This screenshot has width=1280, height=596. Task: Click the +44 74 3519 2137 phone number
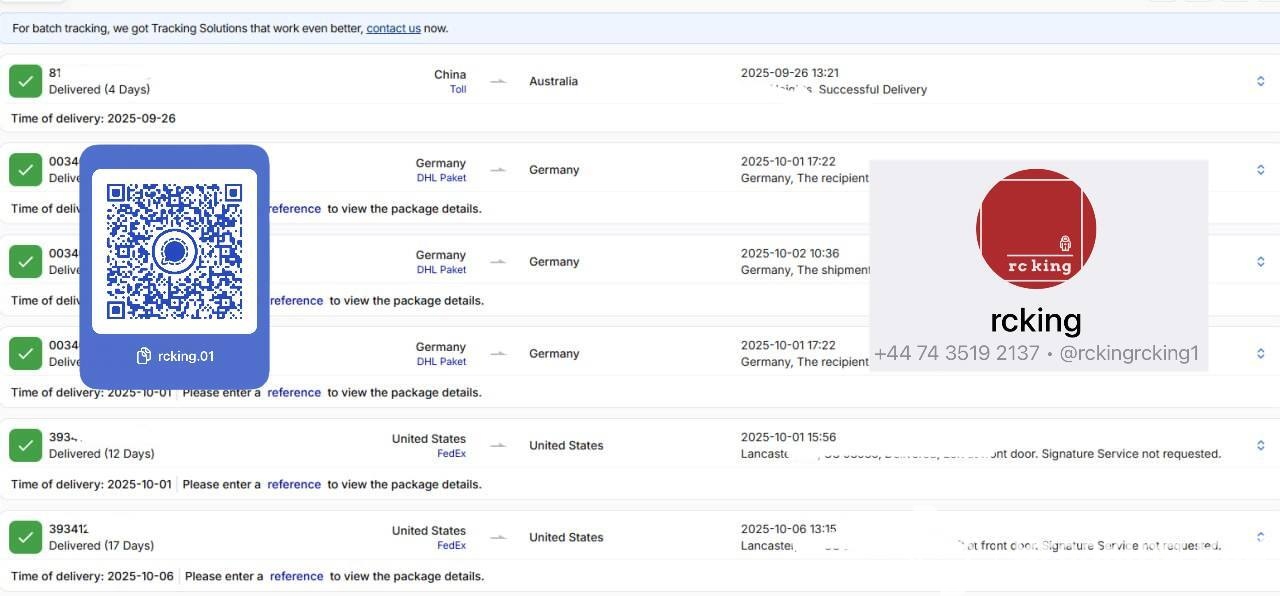pyautogui.click(x=956, y=353)
